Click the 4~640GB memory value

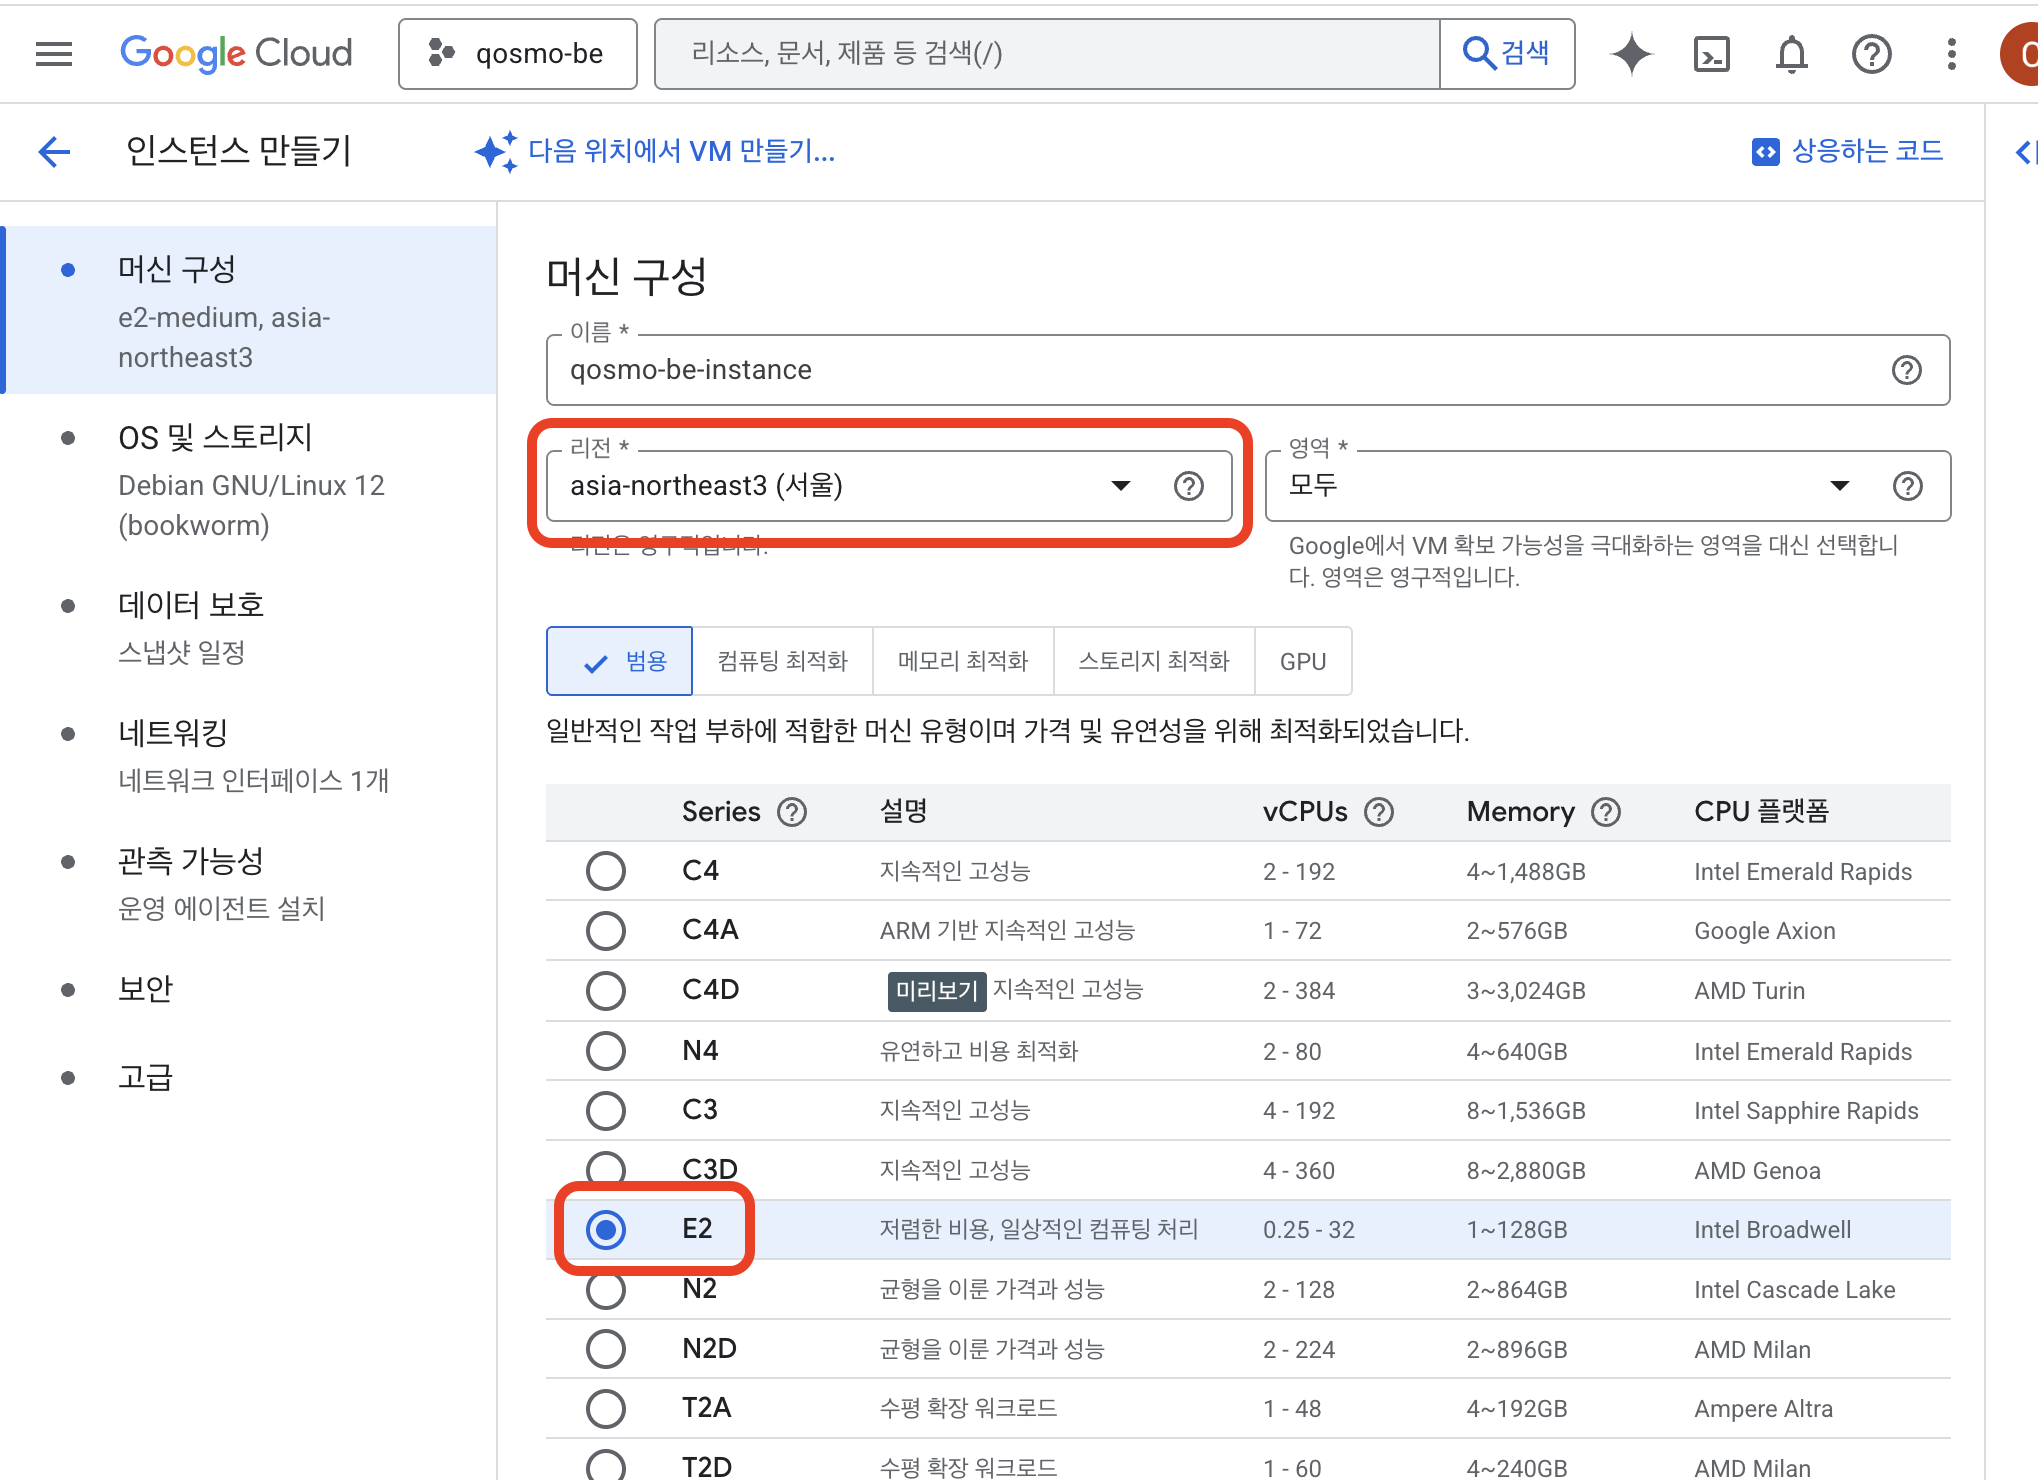pyautogui.click(x=1517, y=1052)
